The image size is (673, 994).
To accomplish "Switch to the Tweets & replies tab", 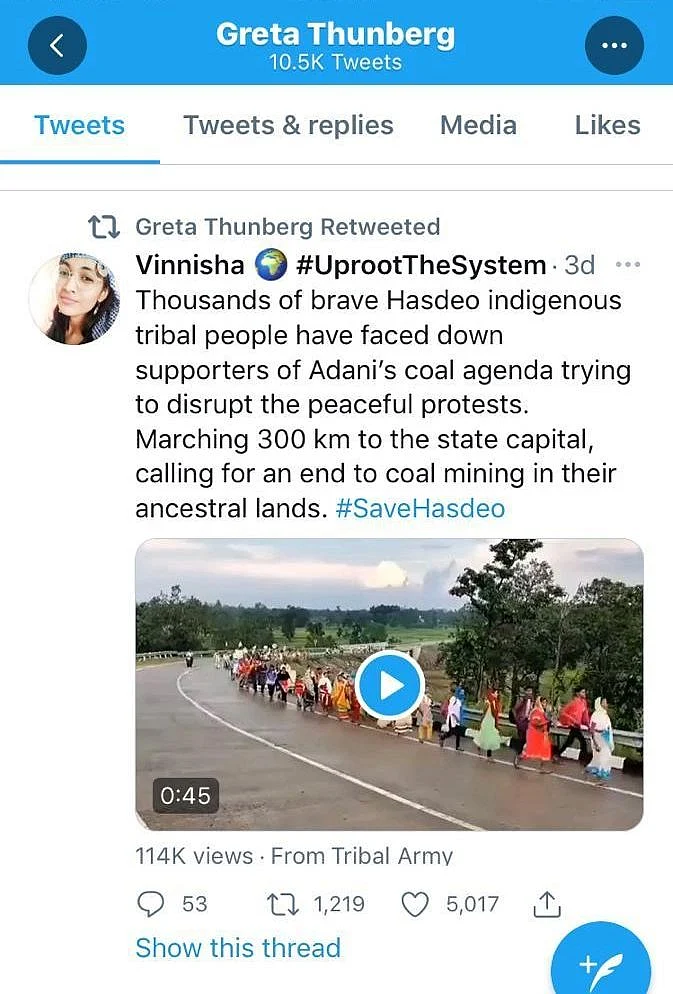I will click(288, 125).
